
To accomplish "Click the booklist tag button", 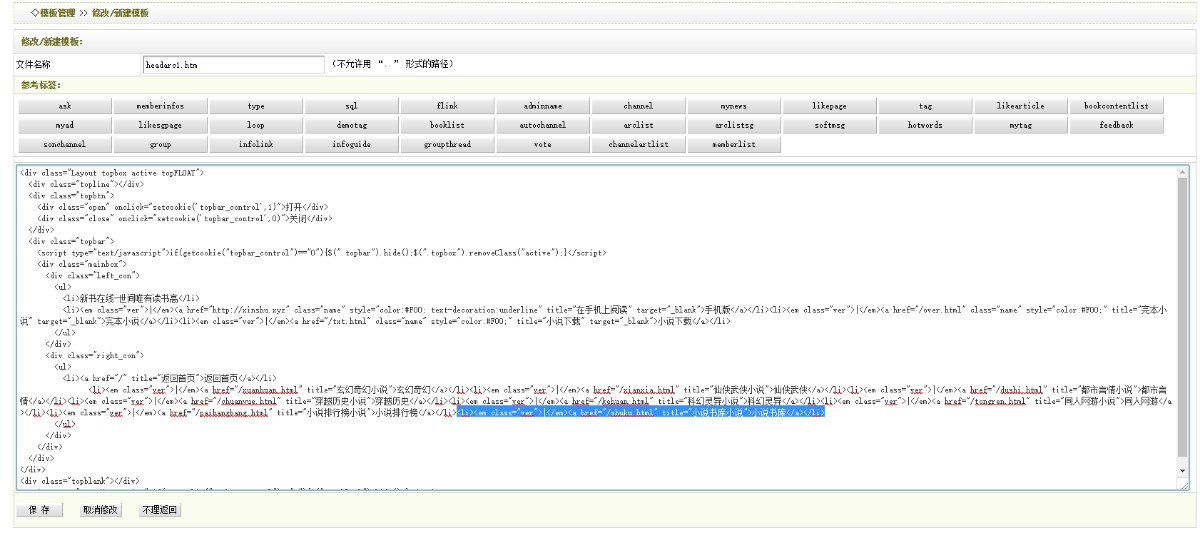I will pyautogui.click(x=447, y=125).
